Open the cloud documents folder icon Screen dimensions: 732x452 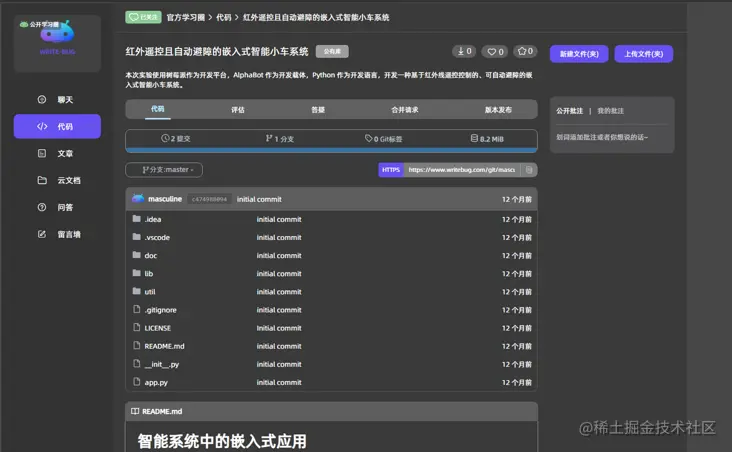point(42,180)
